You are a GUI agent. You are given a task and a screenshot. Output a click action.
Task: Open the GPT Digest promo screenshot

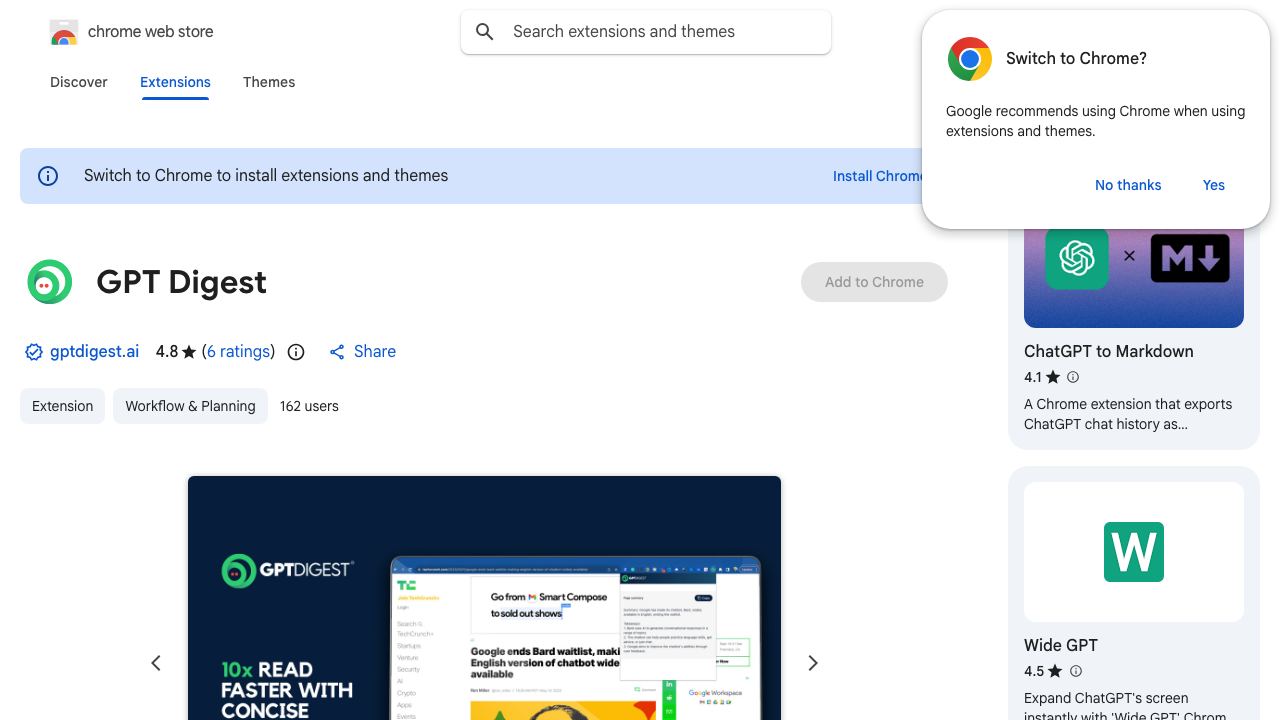484,598
